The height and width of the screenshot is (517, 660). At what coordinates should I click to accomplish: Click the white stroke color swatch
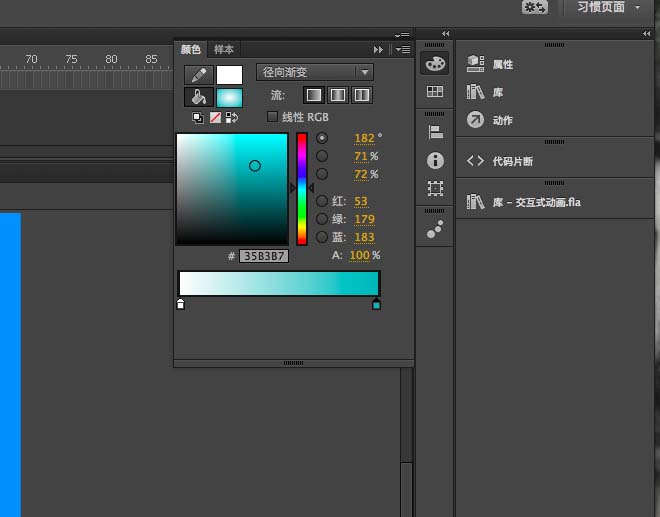229,75
